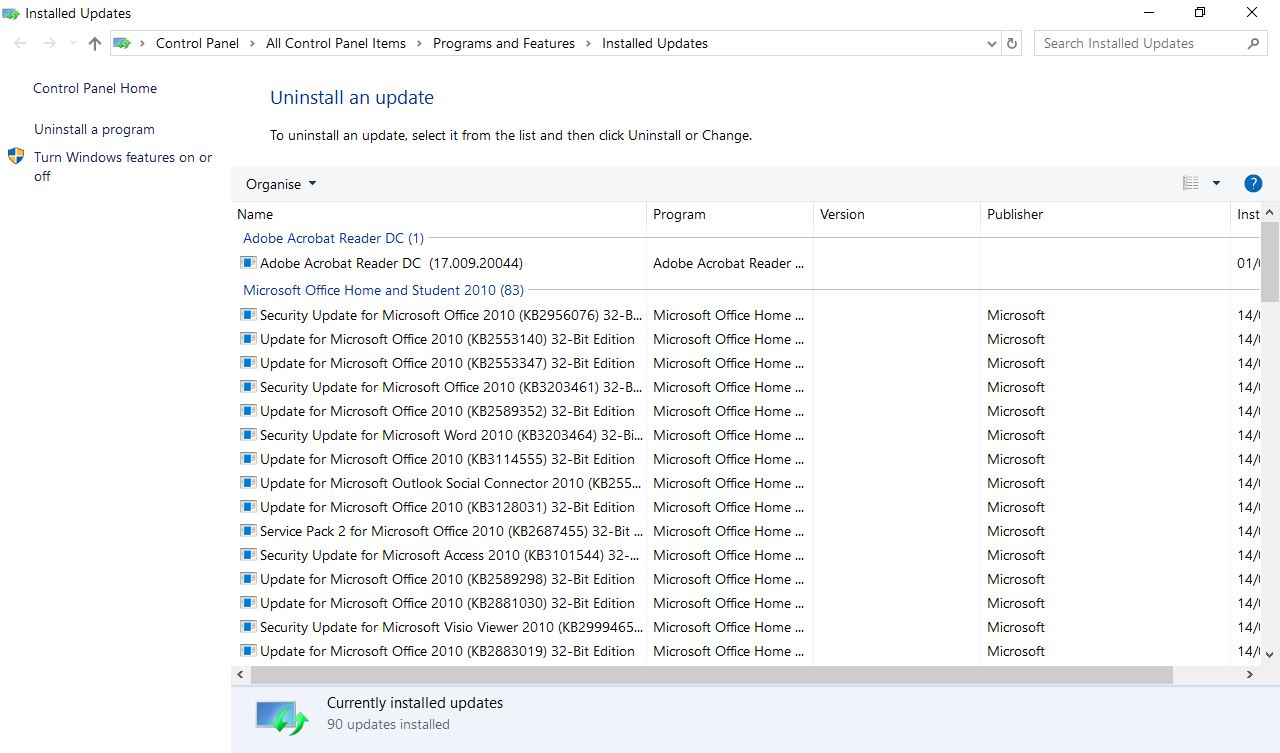
Task: Click the Adobe Acrobat Reader DC update icon
Action: click(248, 263)
